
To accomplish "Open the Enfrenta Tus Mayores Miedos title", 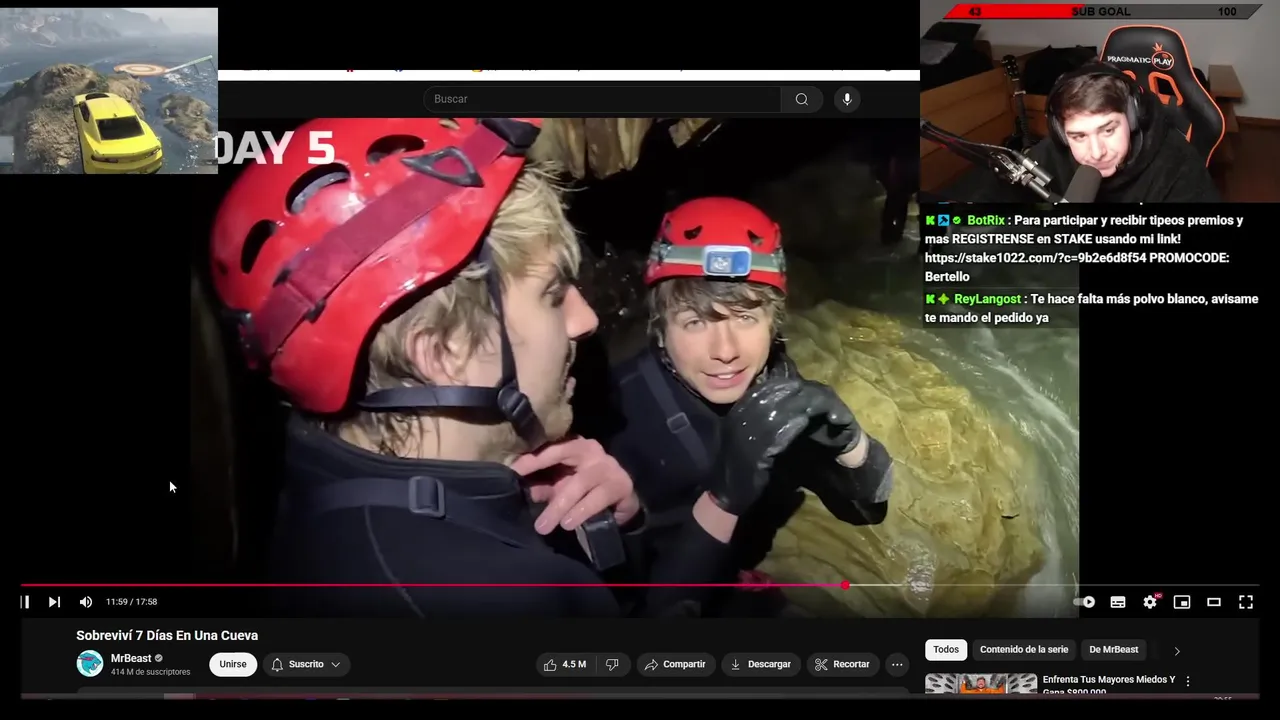I will coord(1109,685).
